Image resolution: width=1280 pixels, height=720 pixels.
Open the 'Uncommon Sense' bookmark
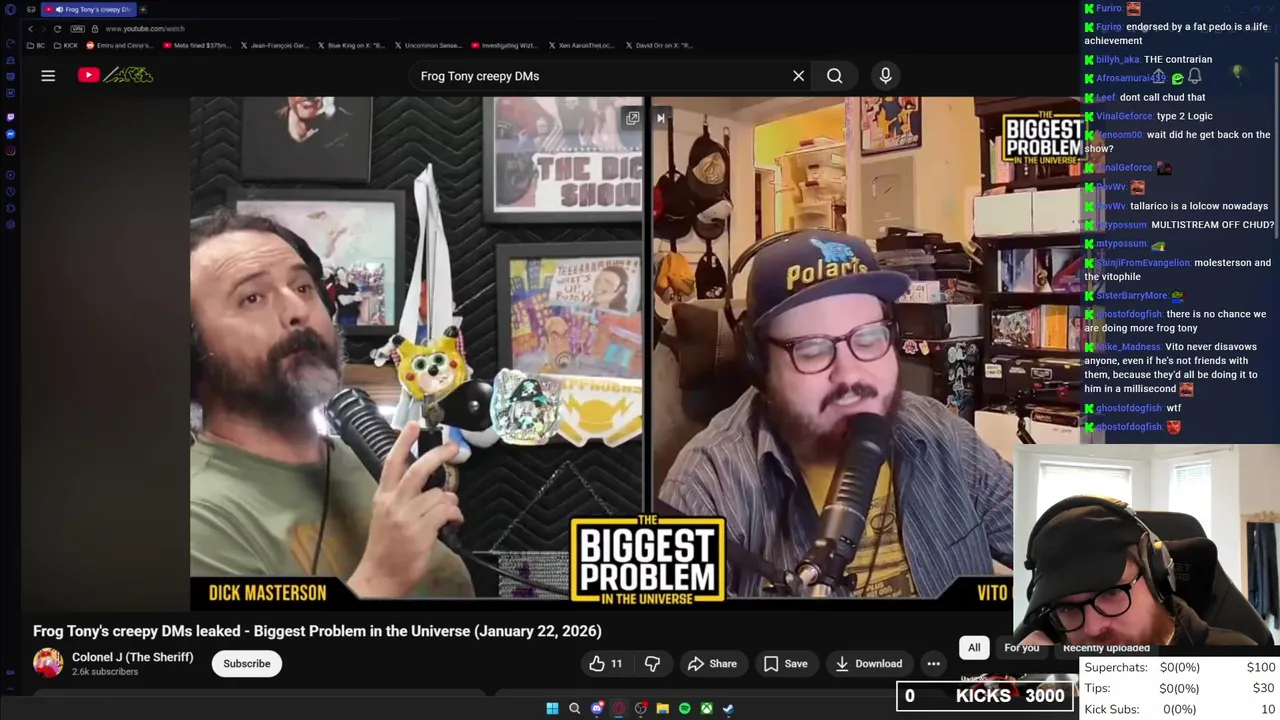click(x=428, y=45)
